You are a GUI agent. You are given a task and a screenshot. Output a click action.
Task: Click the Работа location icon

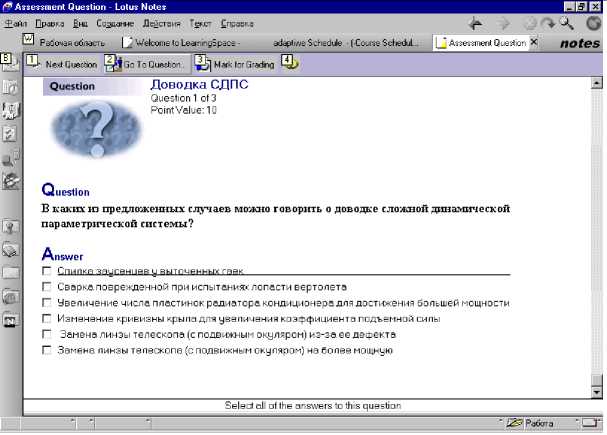coord(514,423)
